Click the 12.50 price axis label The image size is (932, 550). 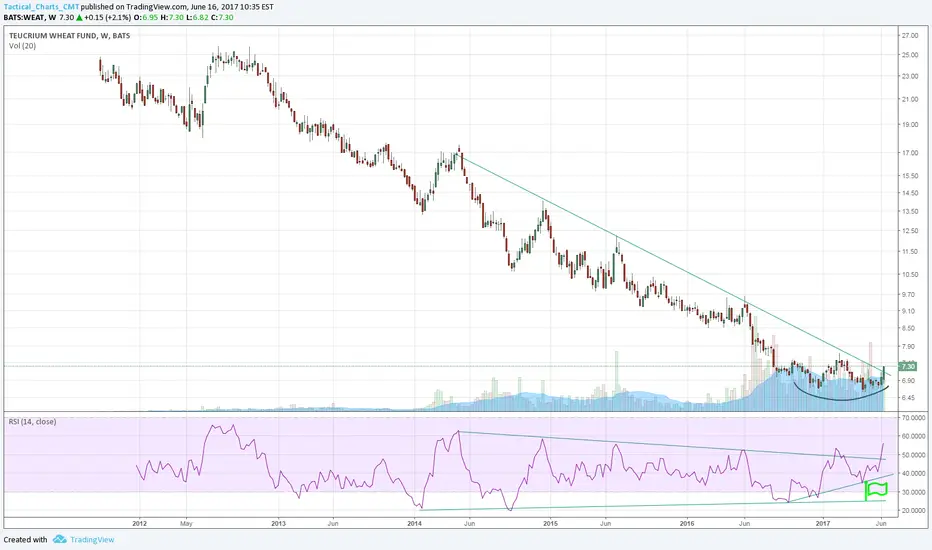[910, 231]
